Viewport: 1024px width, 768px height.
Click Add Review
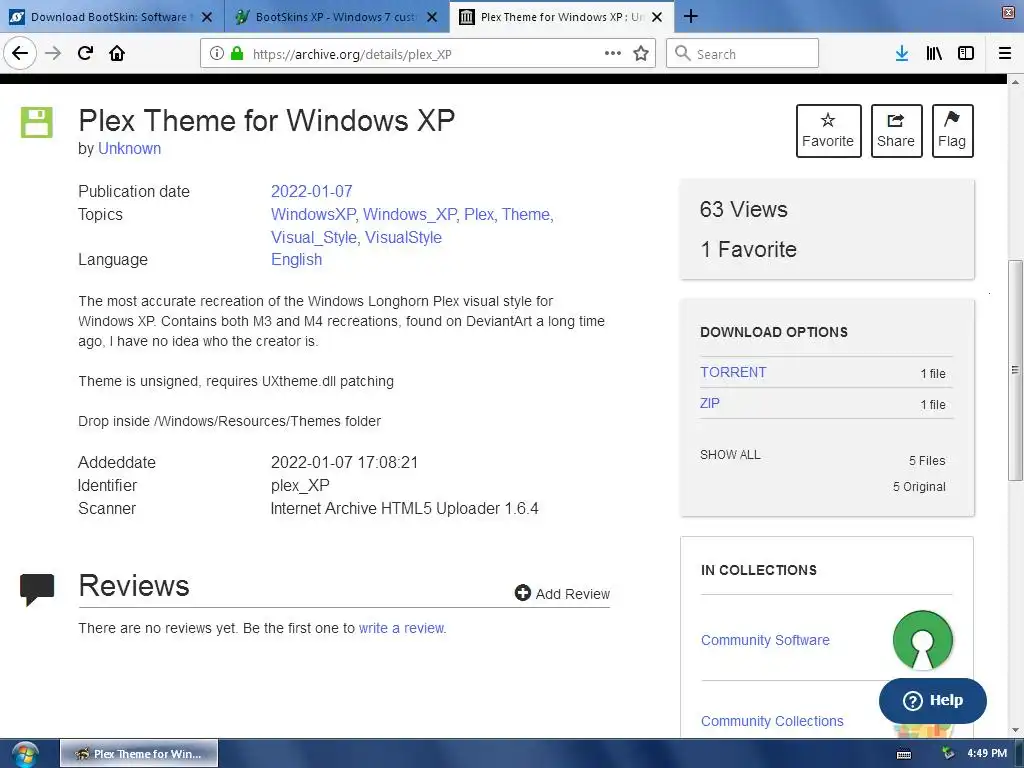(562, 593)
